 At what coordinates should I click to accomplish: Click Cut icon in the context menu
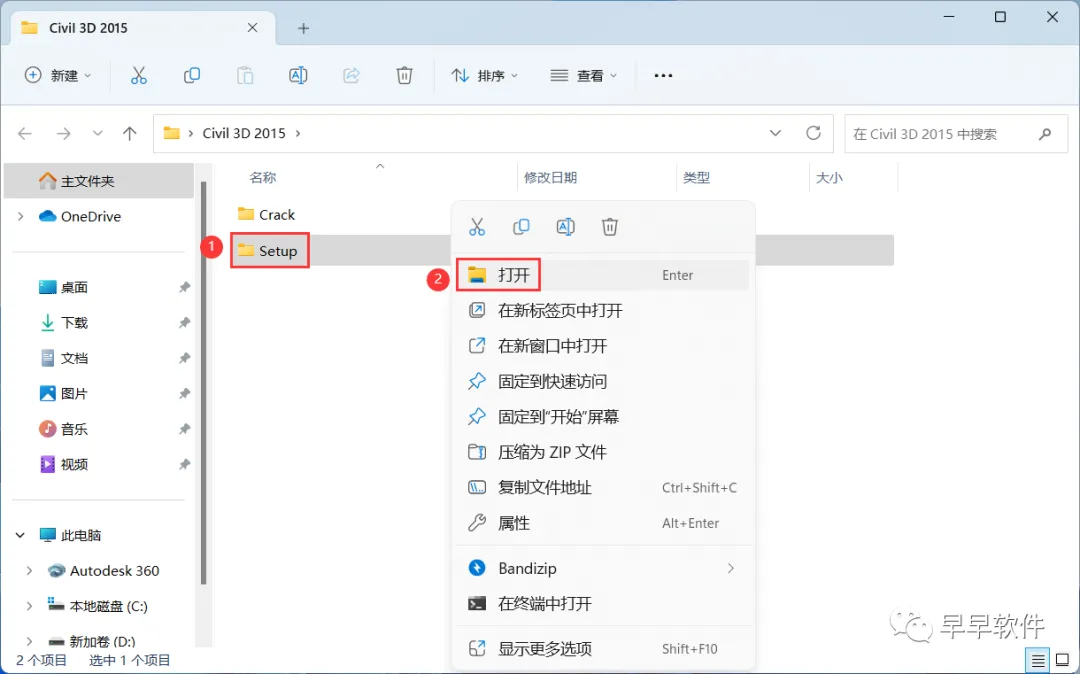point(477,227)
